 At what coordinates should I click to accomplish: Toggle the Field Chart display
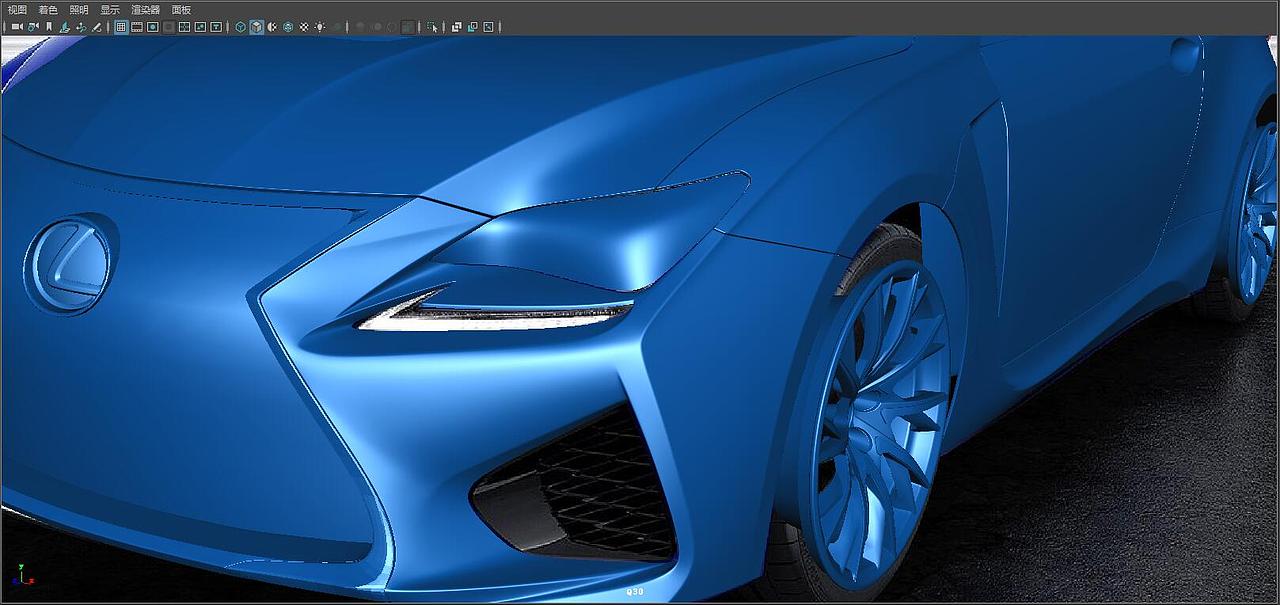coord(184,27)
